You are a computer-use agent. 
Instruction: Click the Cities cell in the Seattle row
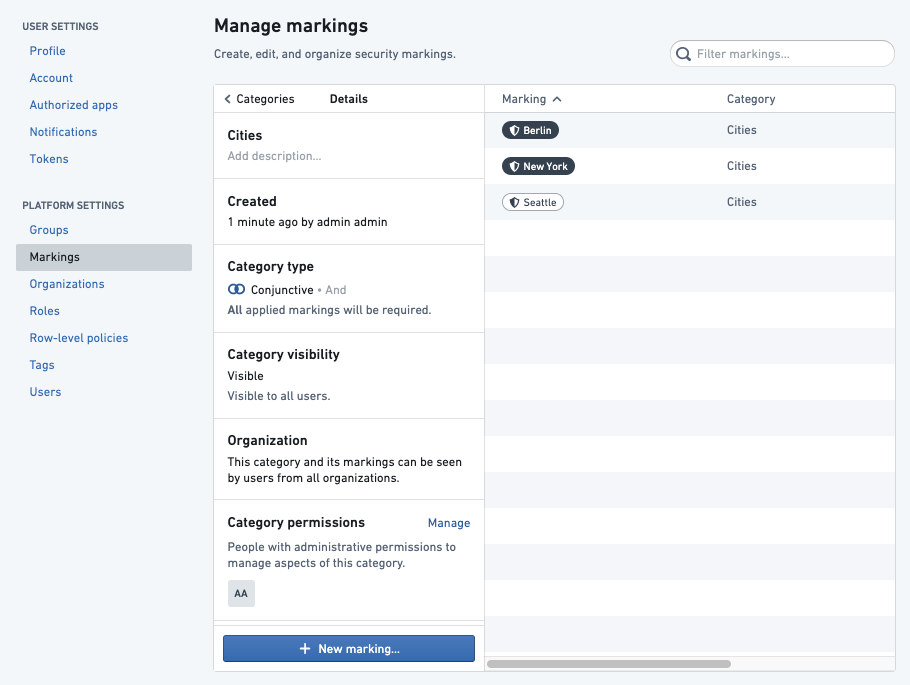(742, 202)
